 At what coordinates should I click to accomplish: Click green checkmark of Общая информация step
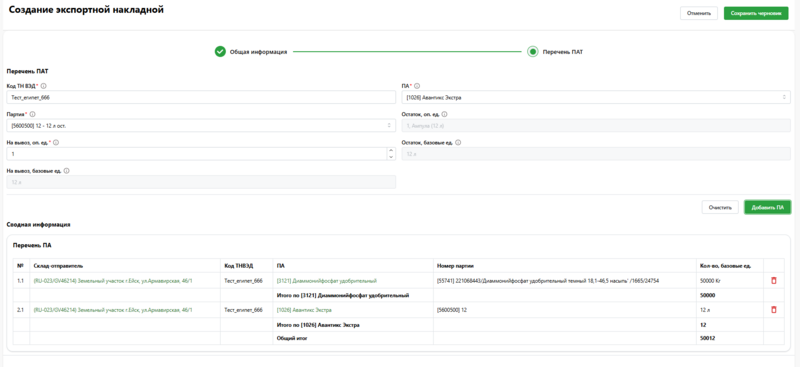coord(220,52)
